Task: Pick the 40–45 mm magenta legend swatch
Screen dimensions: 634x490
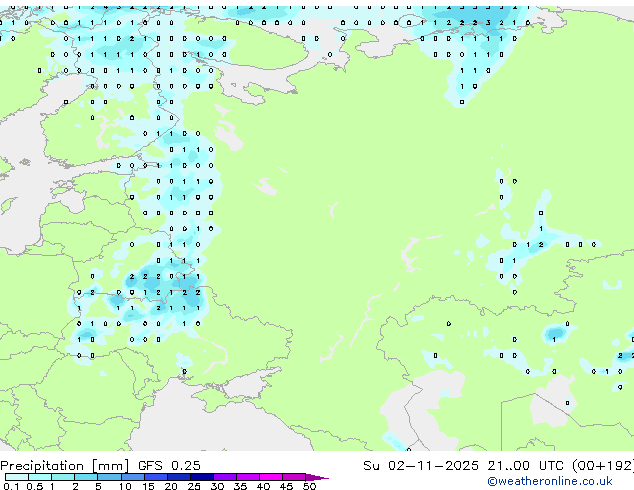Action: point(271,477)
